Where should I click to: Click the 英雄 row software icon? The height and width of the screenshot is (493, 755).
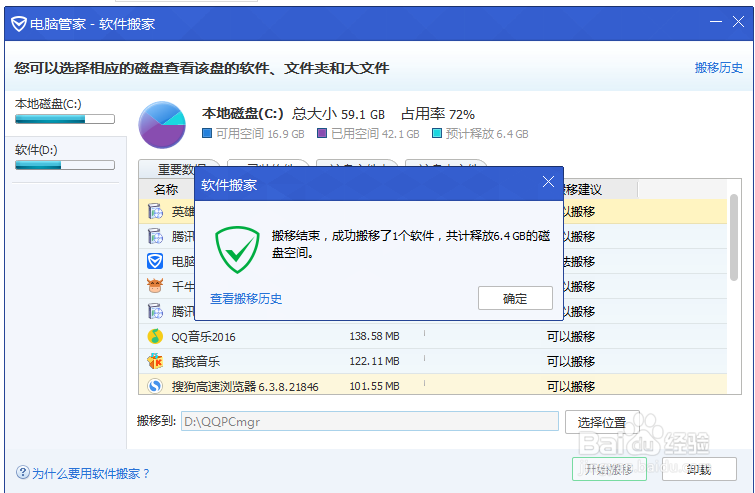[155, 211]
